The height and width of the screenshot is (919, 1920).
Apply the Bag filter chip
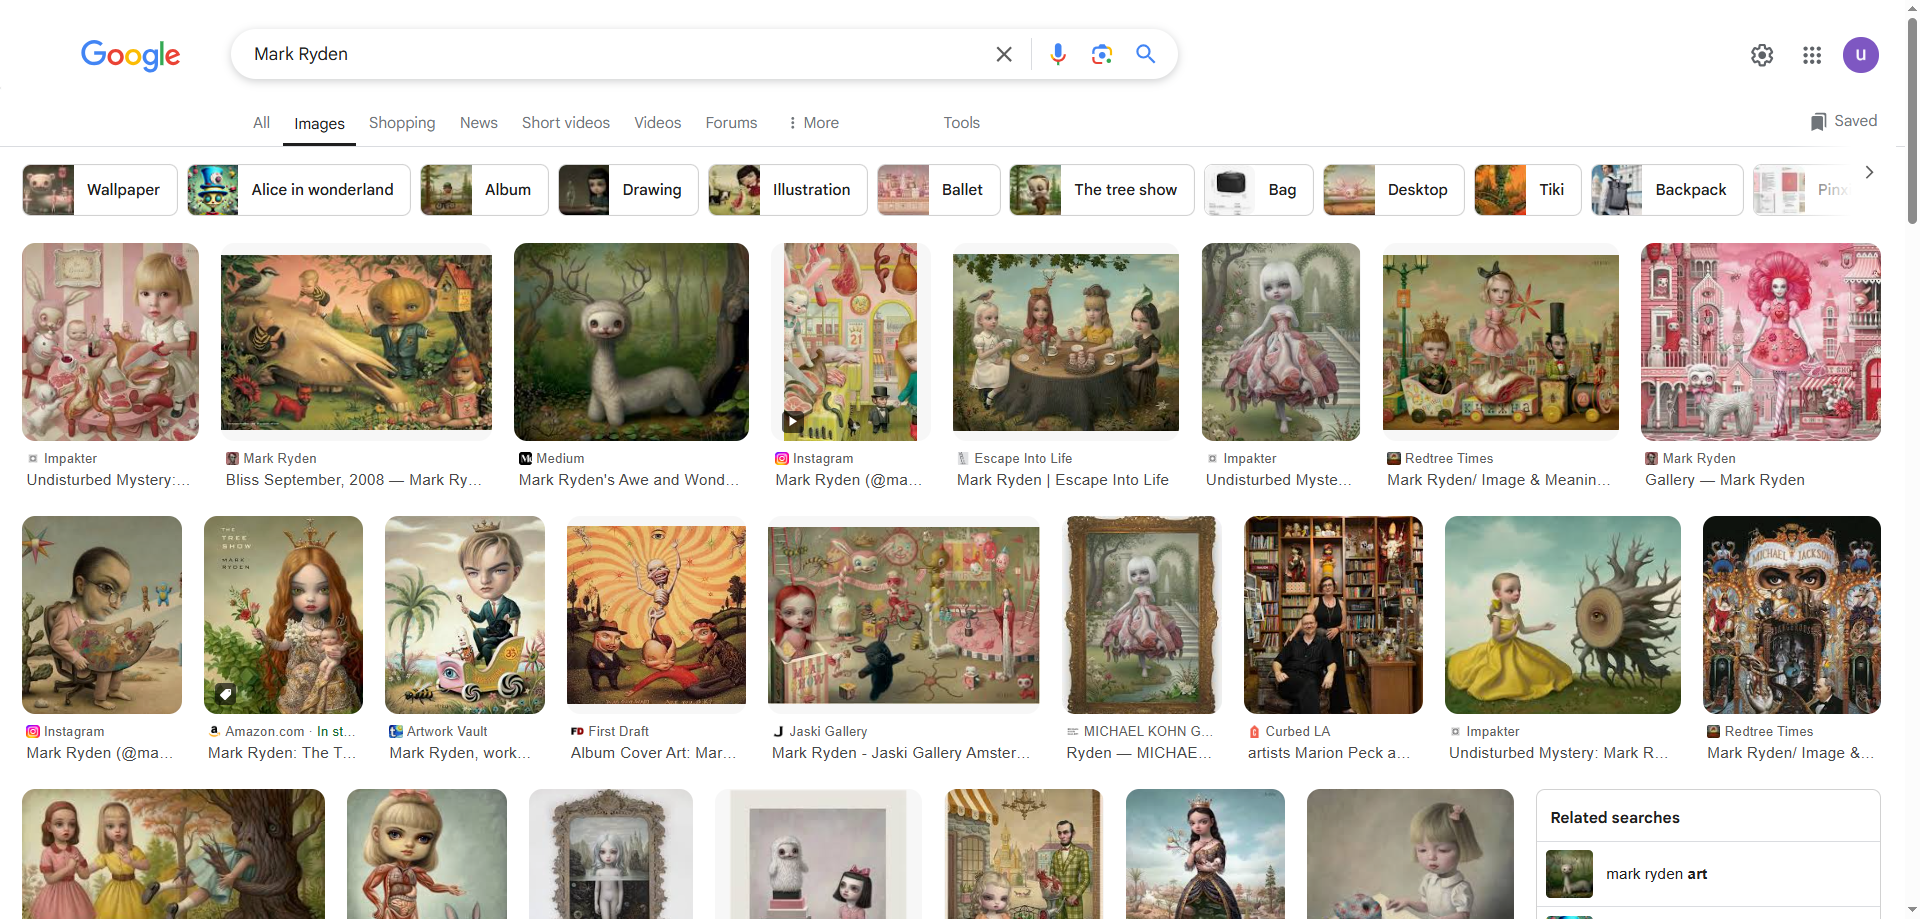click(1259, 190)
